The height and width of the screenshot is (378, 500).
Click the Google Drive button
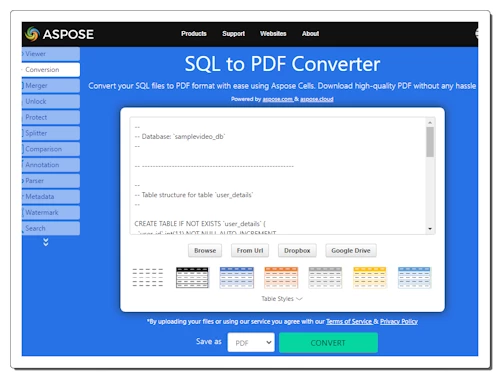(x=351, y=250)
